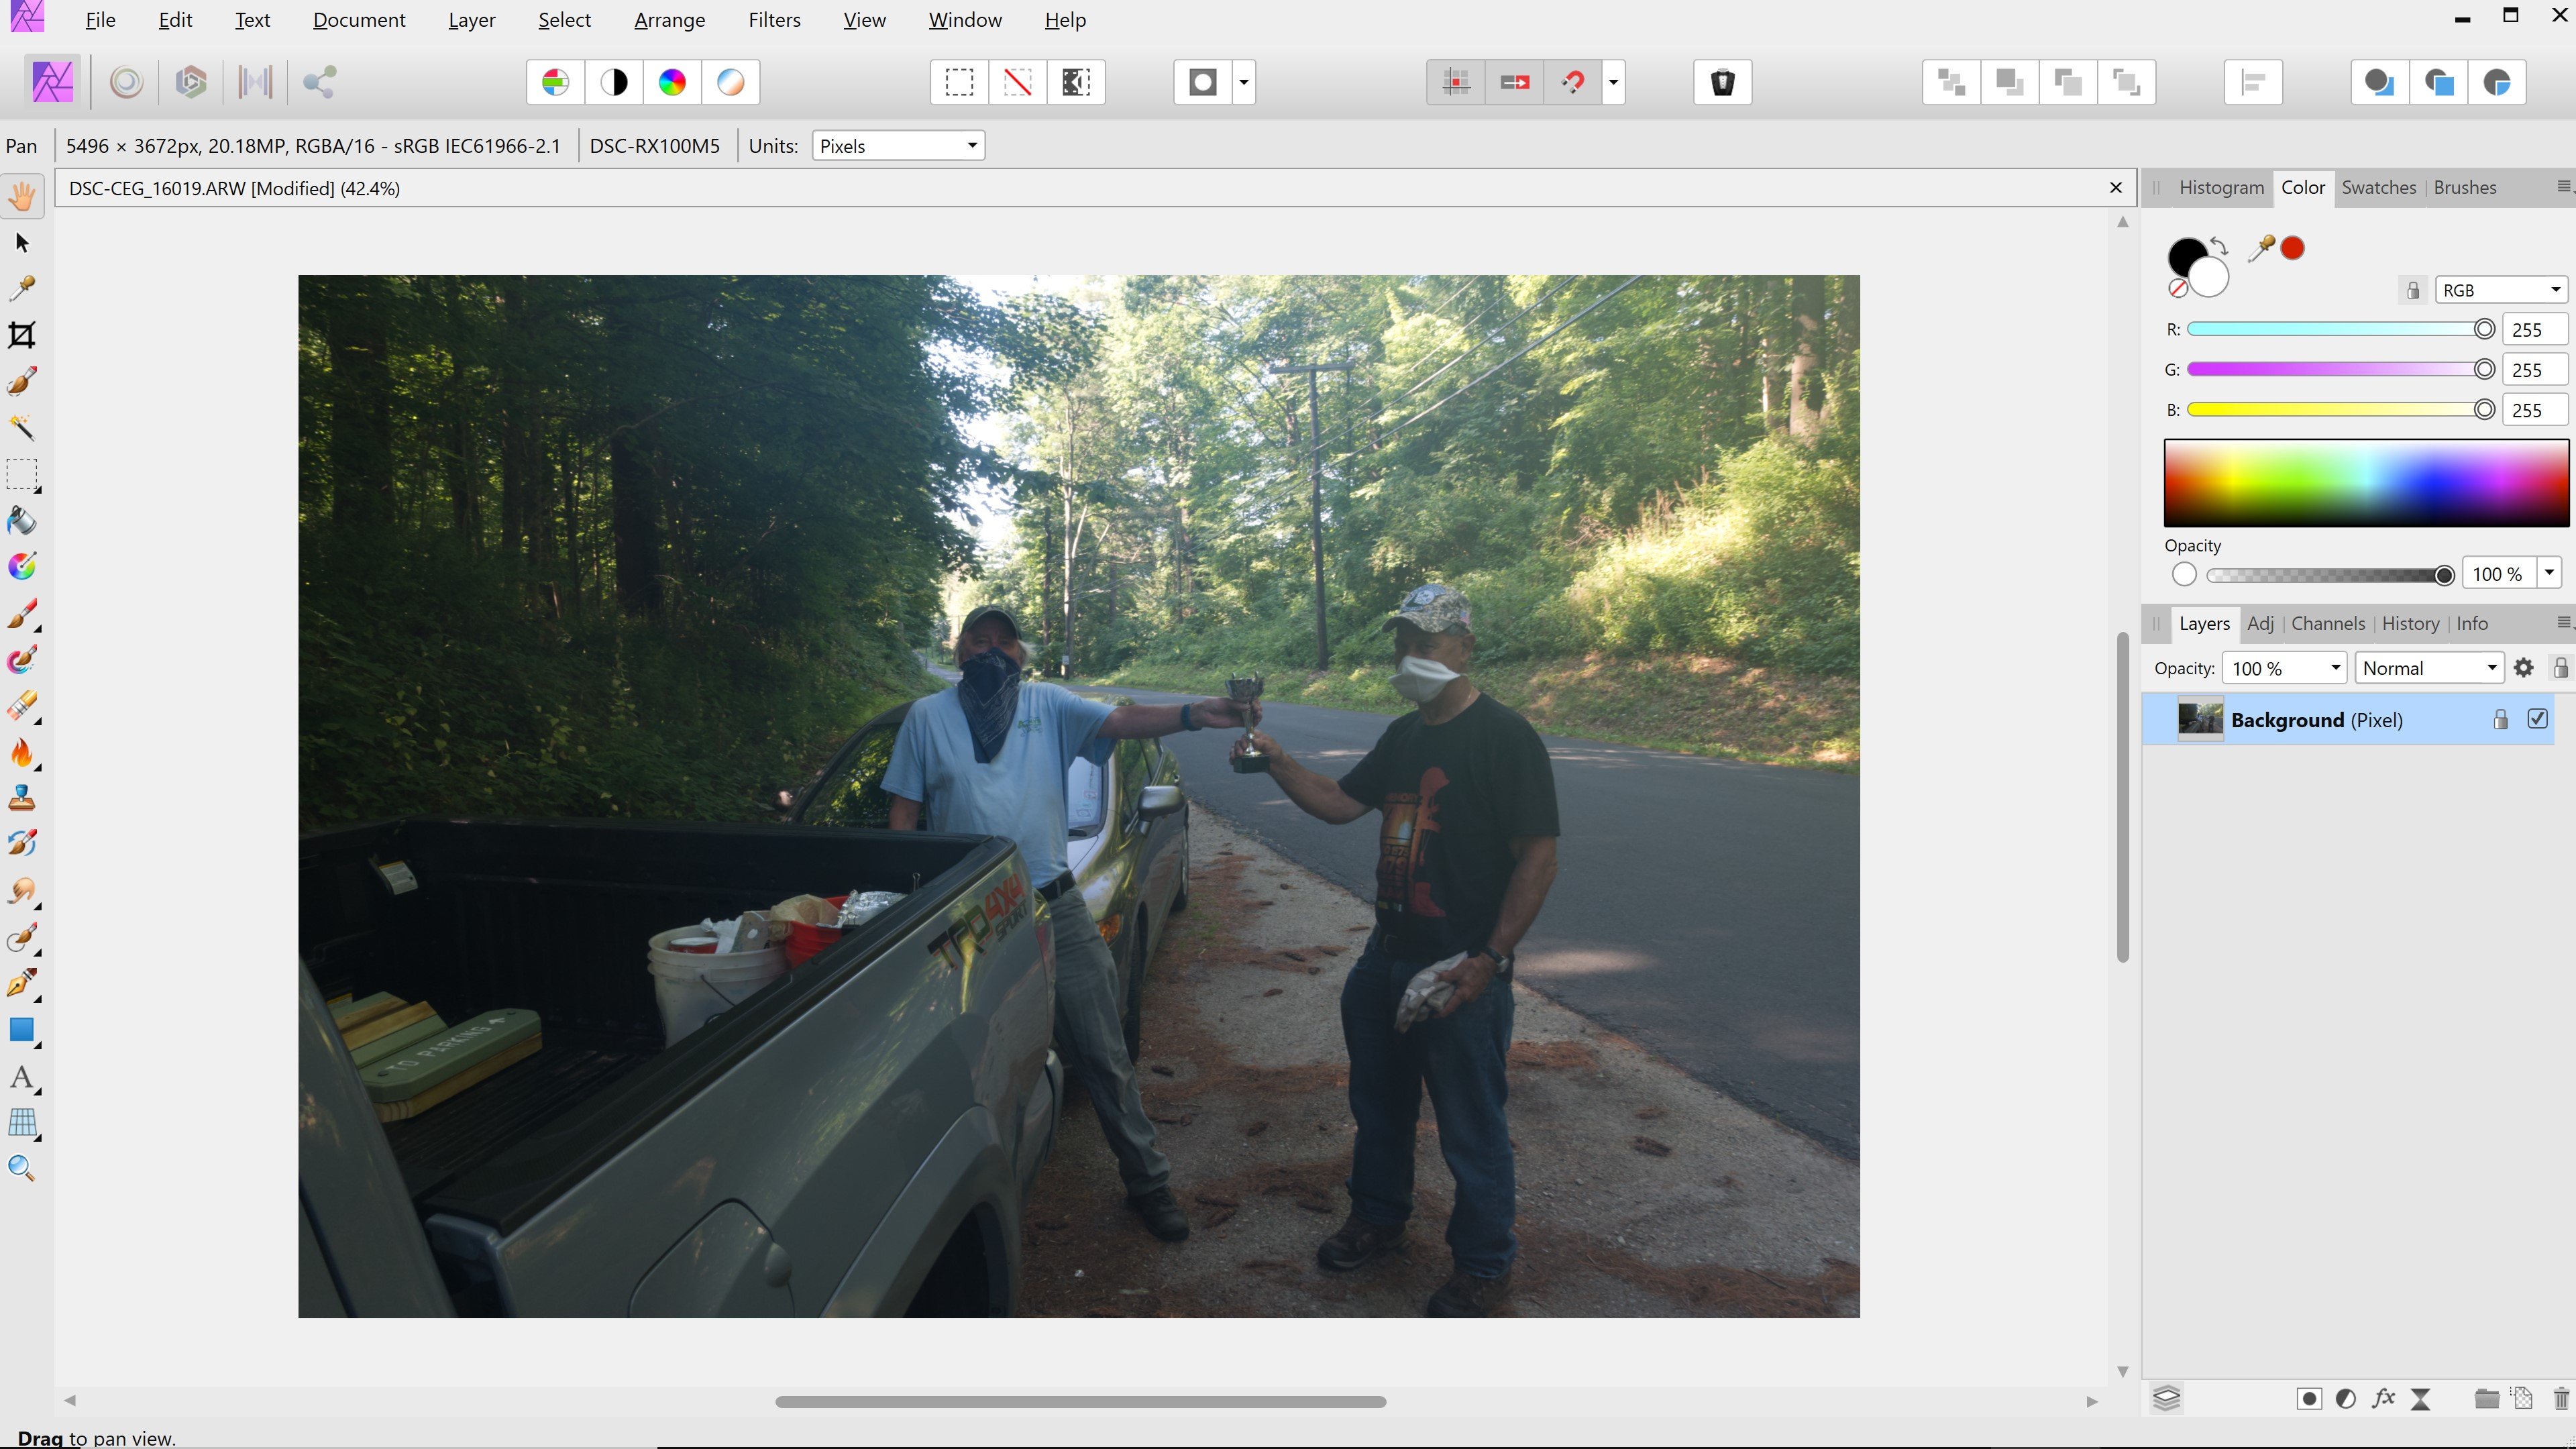Select the Rectangle shape tool
This screenshot has height=1449, width=2576.
point(22,1030)
